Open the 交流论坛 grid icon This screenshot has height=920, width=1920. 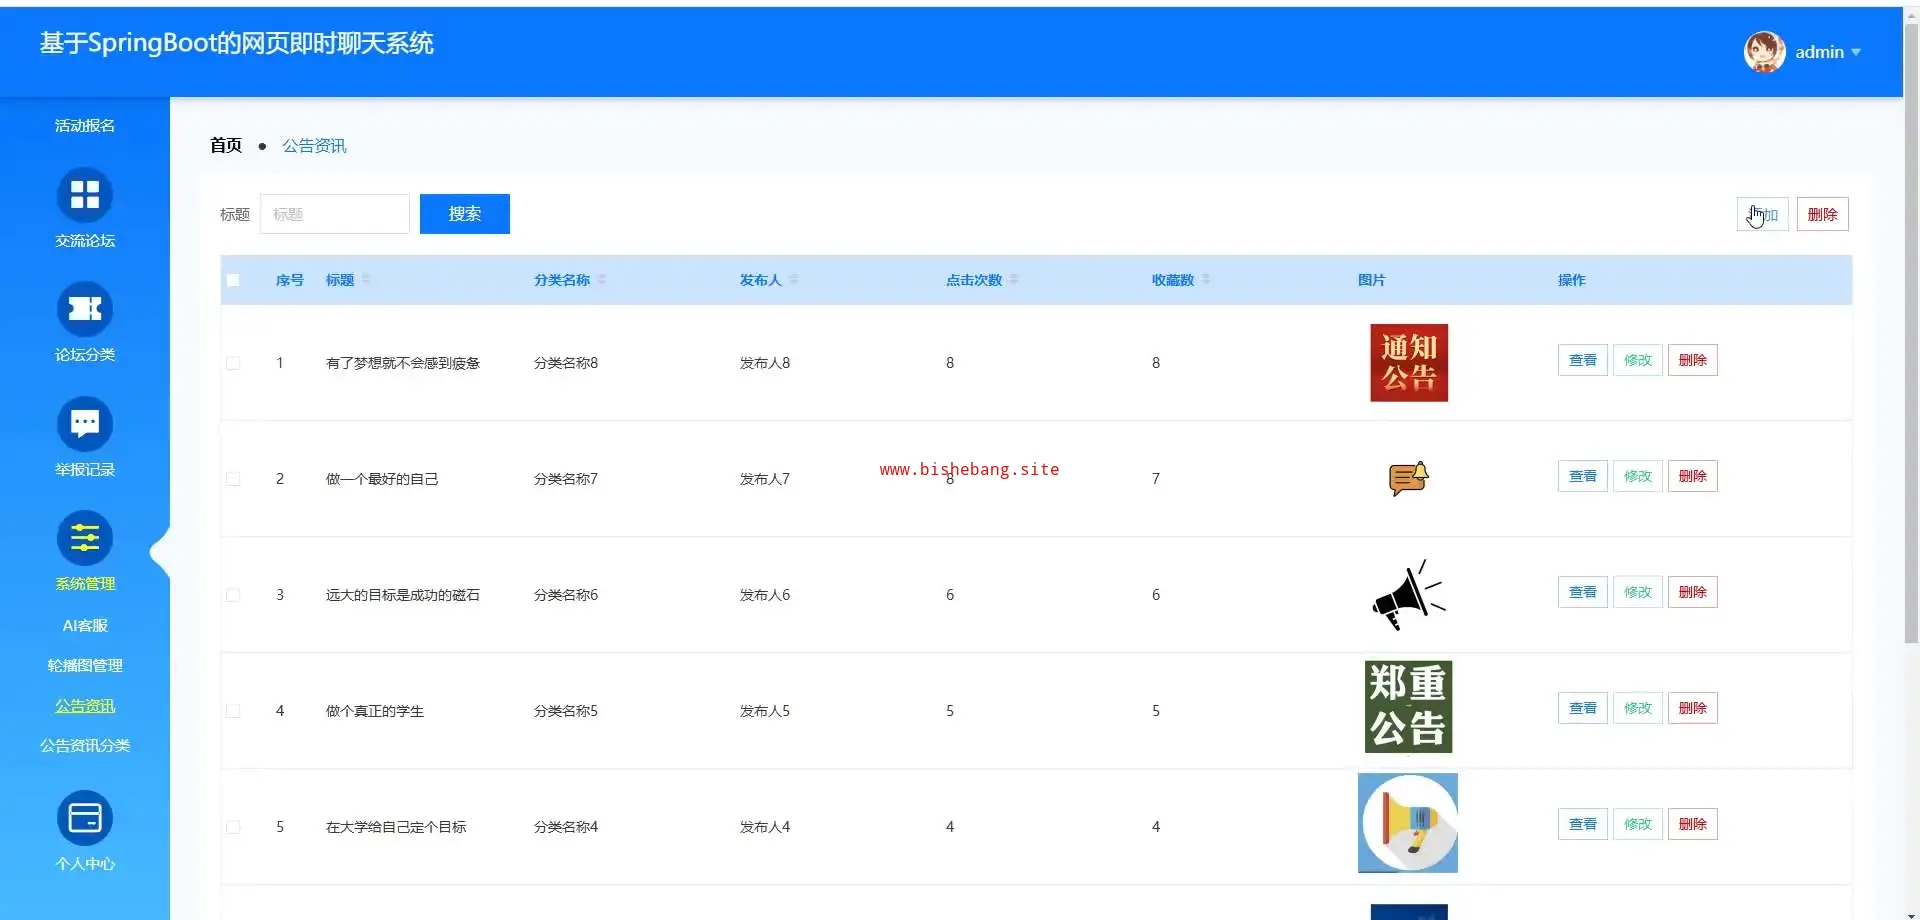point(85,195)
